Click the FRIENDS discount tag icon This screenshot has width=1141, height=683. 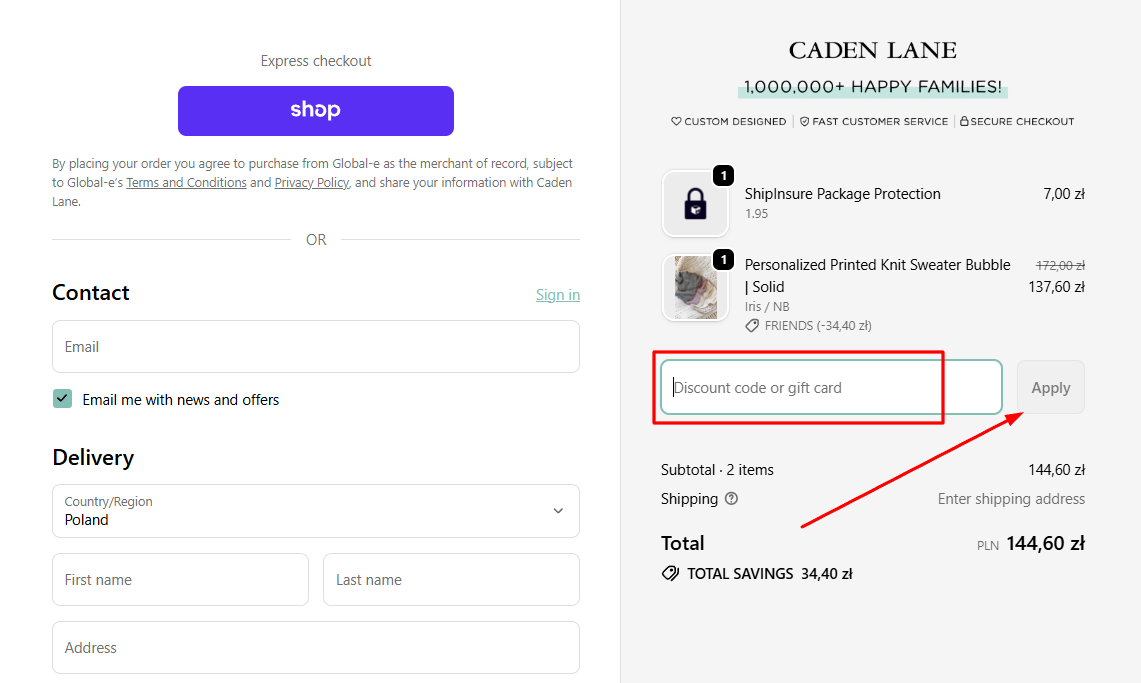pos(751,325)
